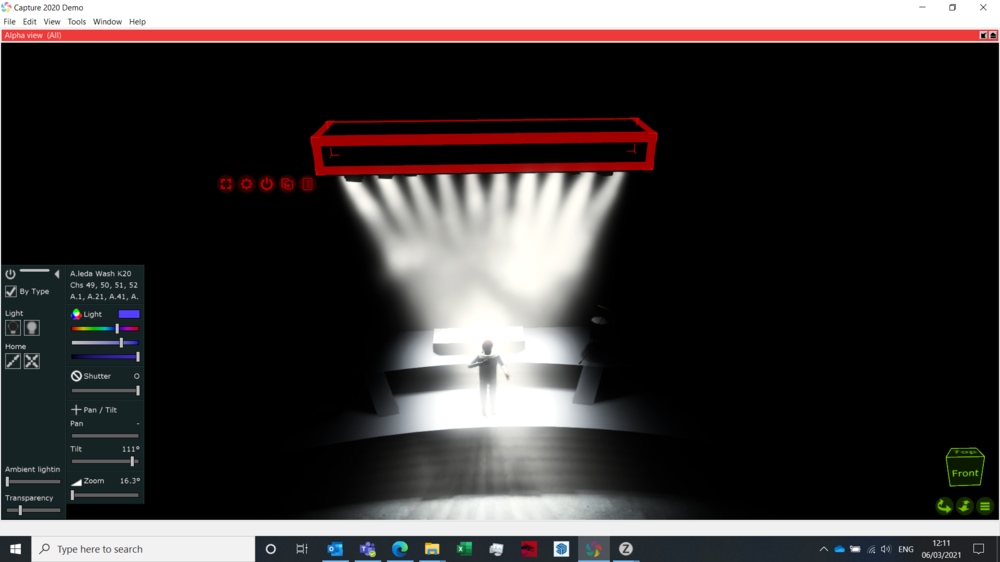Collapse the panel using the left arrow
The height and width of the screenshot is (562, 1000).
point(57,274)
